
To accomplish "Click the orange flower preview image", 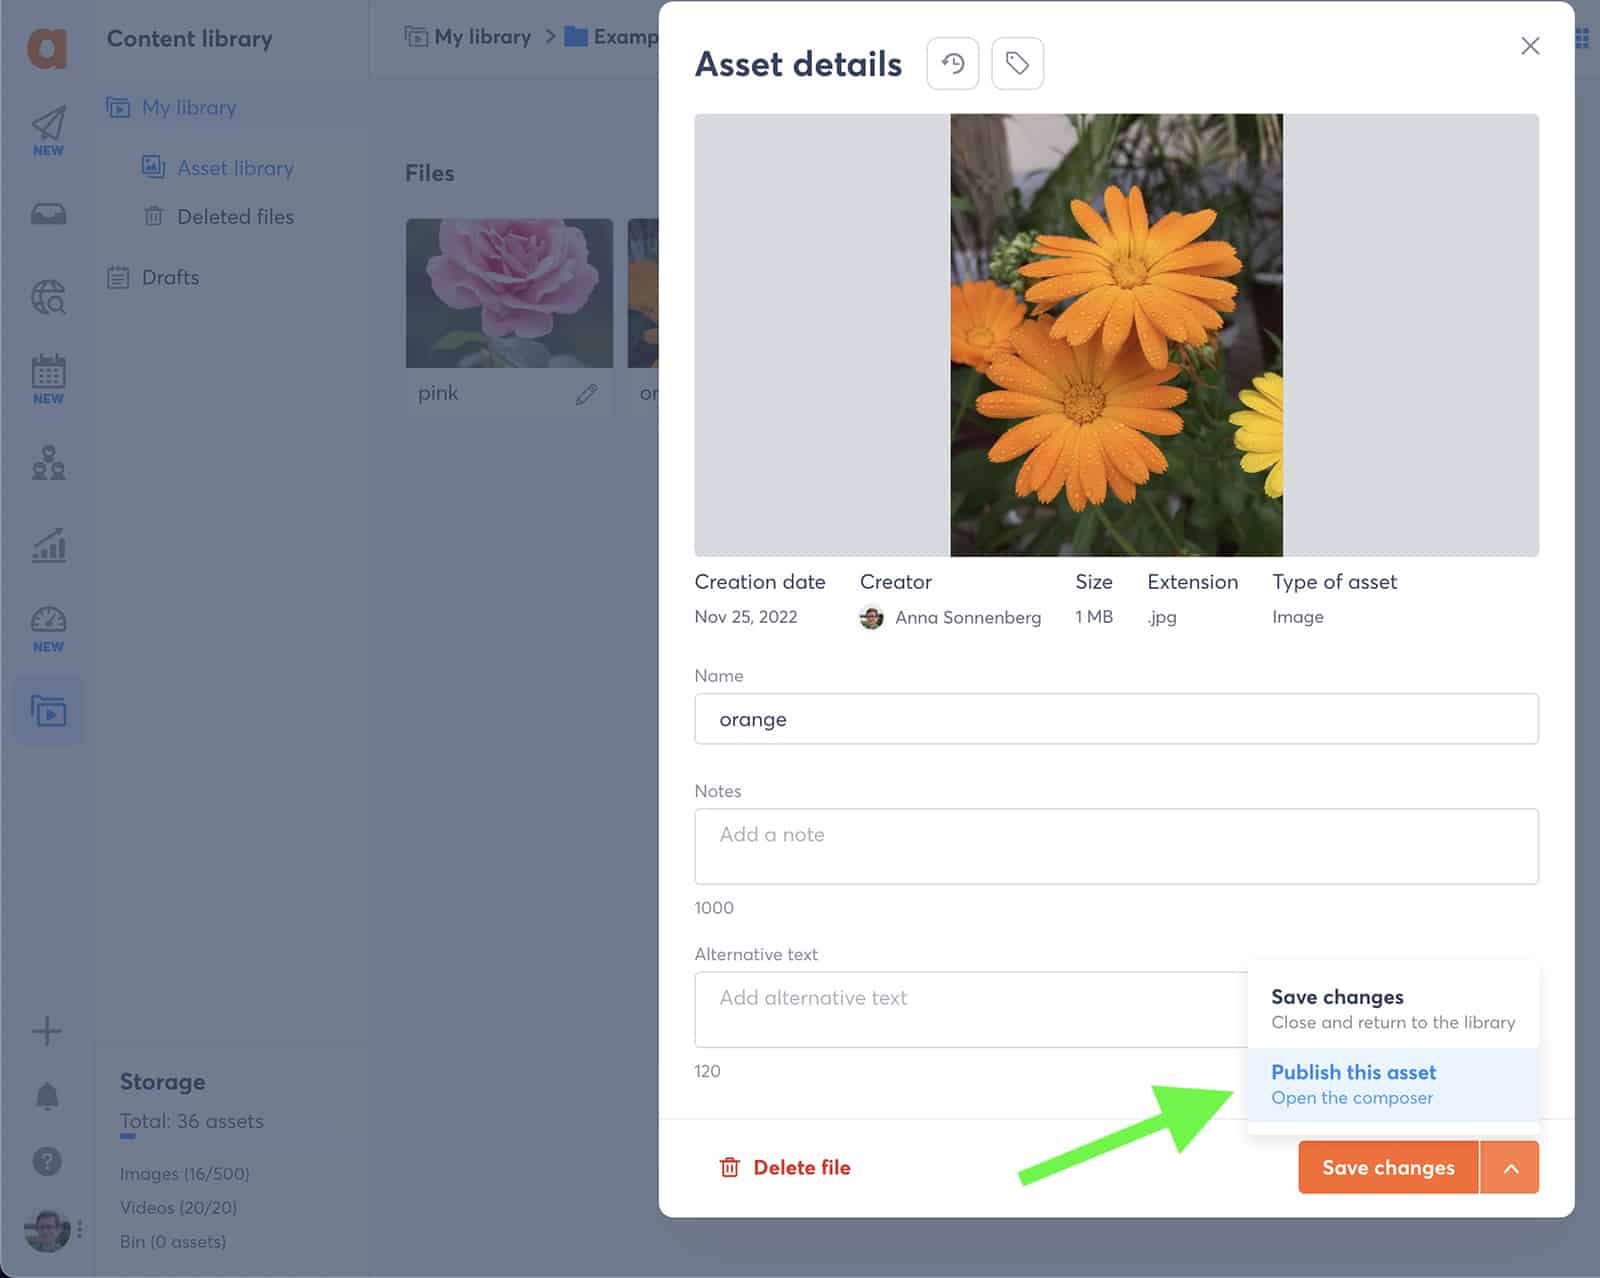I will (x=1116, y=335).
